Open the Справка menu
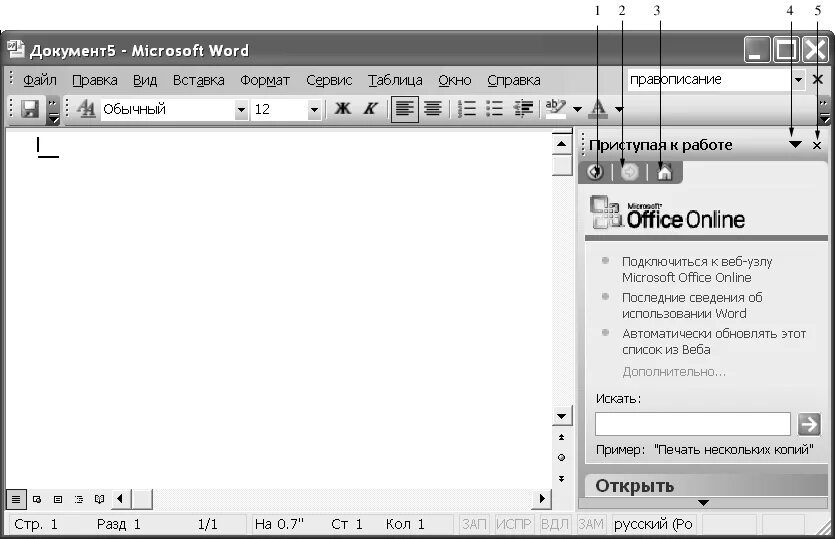 [514, 80]
